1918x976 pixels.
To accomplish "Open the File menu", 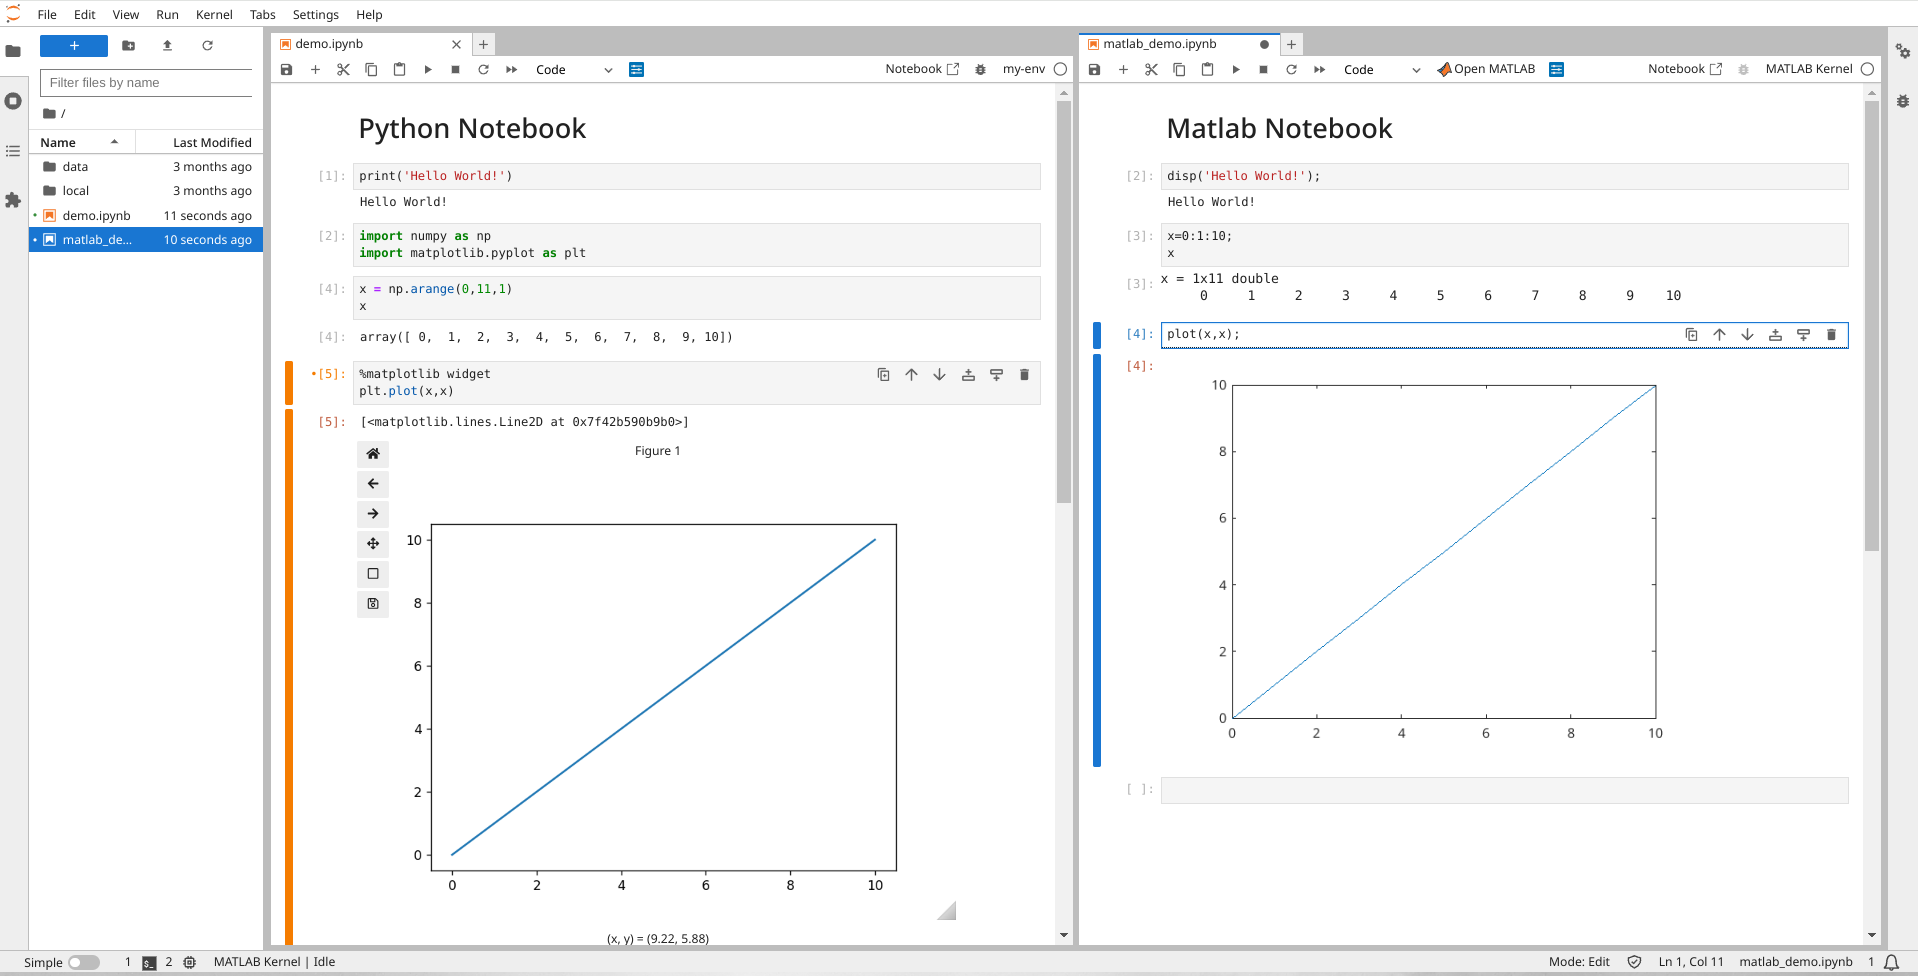I will pos(47,14).
